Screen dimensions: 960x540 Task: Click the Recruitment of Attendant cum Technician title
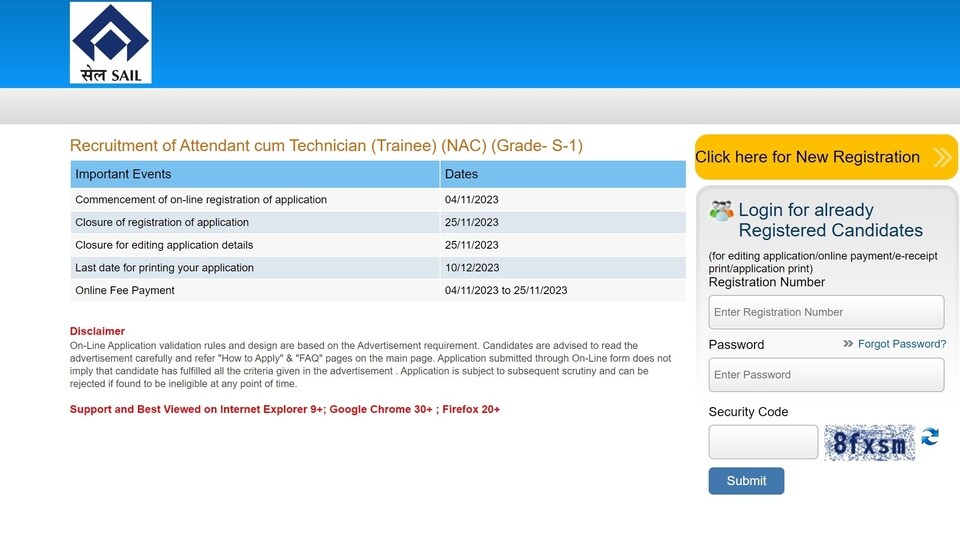(x=326, y=146)
